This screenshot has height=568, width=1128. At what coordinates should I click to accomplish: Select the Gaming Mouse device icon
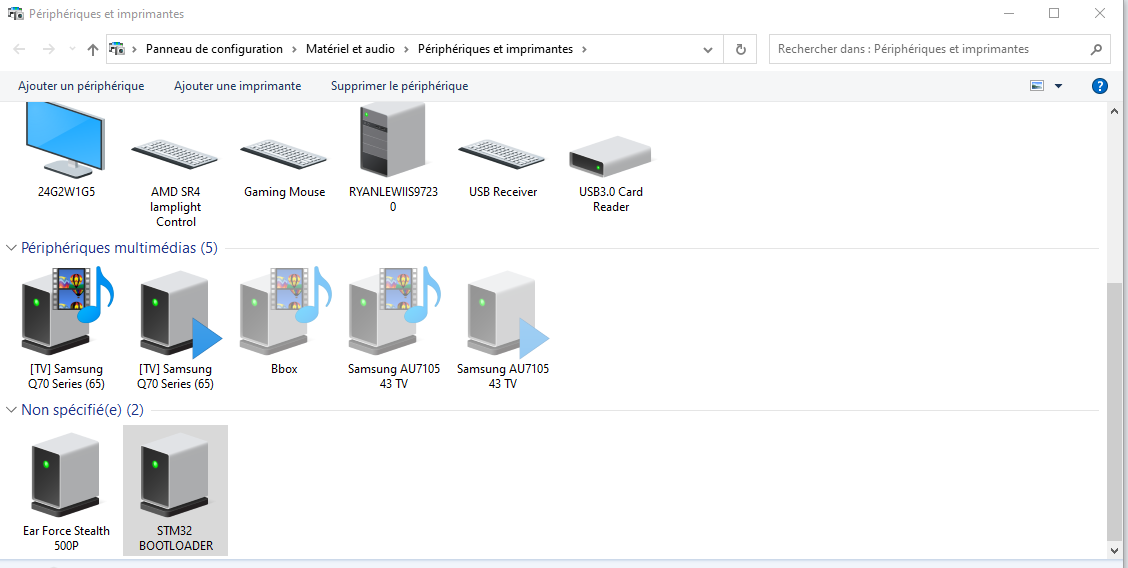[284, 154]
